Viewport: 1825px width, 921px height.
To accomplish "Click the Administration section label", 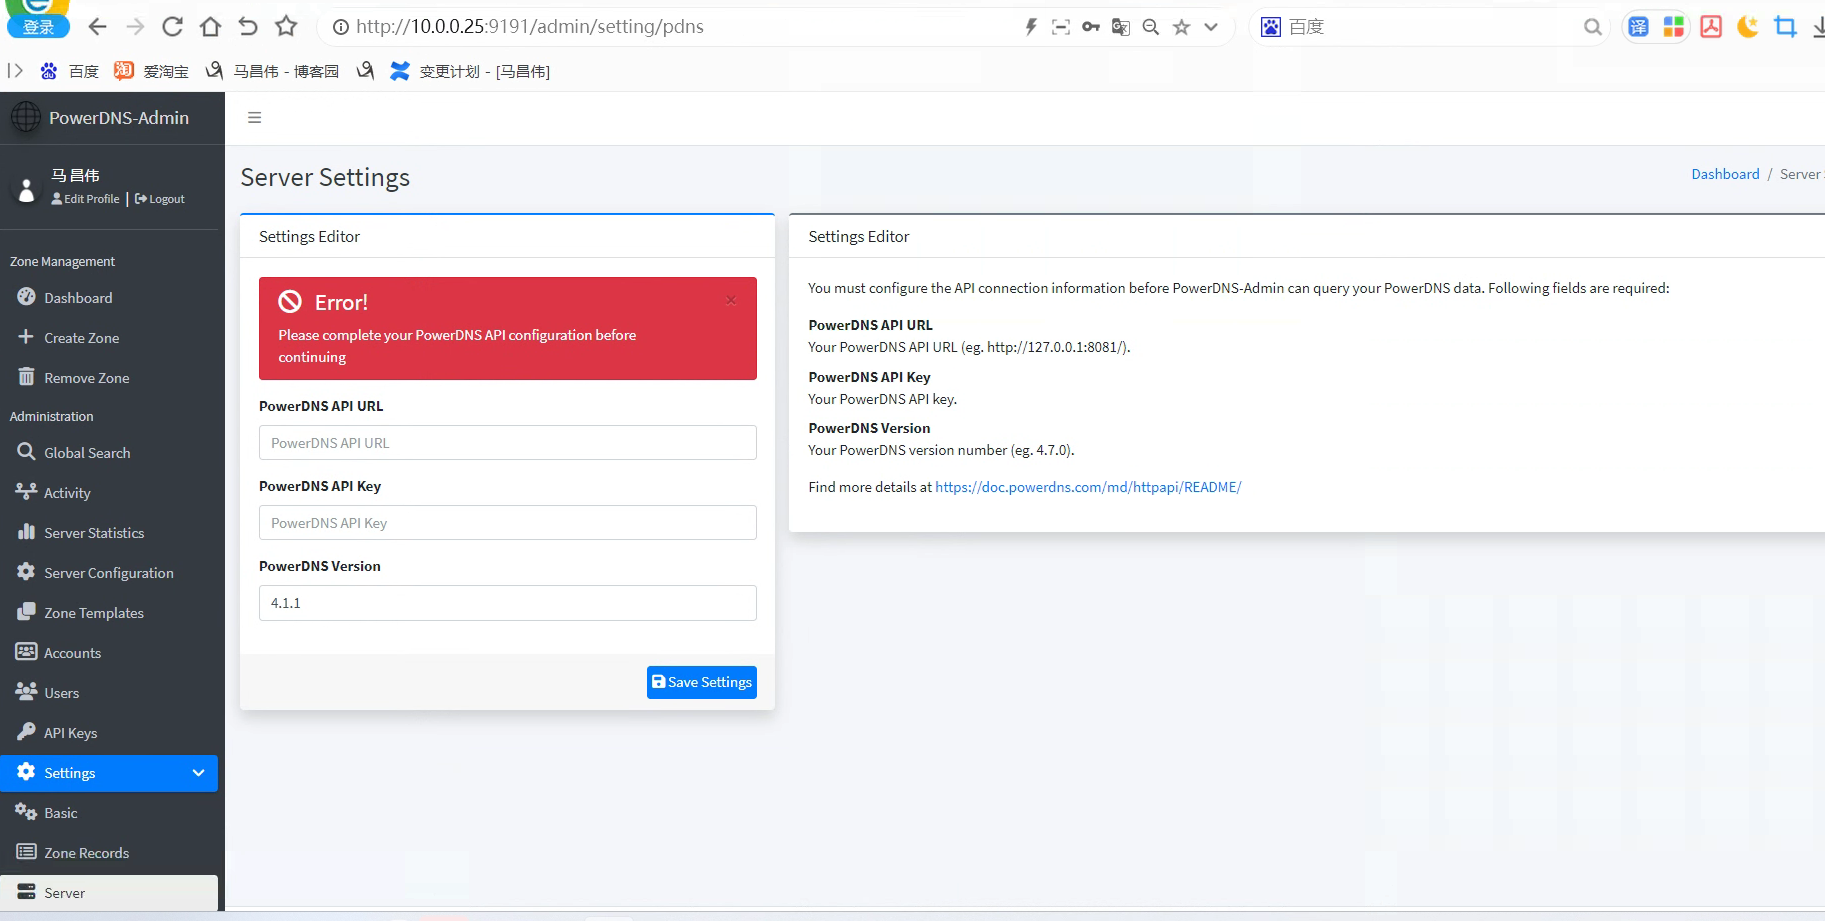I will (x=51, y=416).
